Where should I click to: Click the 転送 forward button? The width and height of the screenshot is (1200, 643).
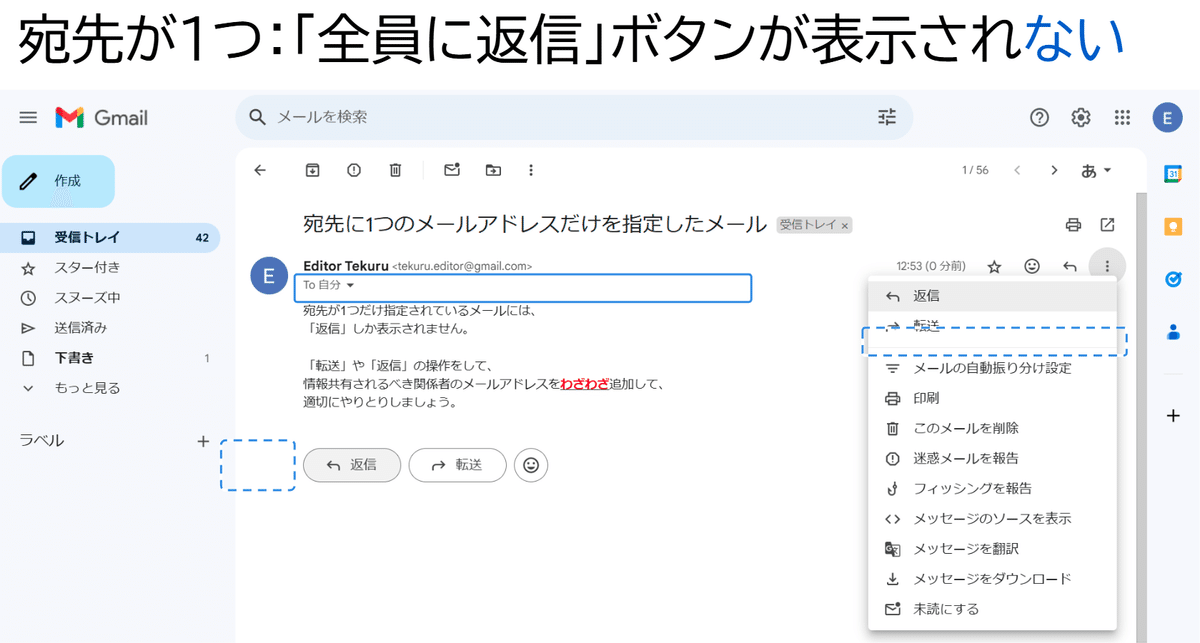click(457, 465)
